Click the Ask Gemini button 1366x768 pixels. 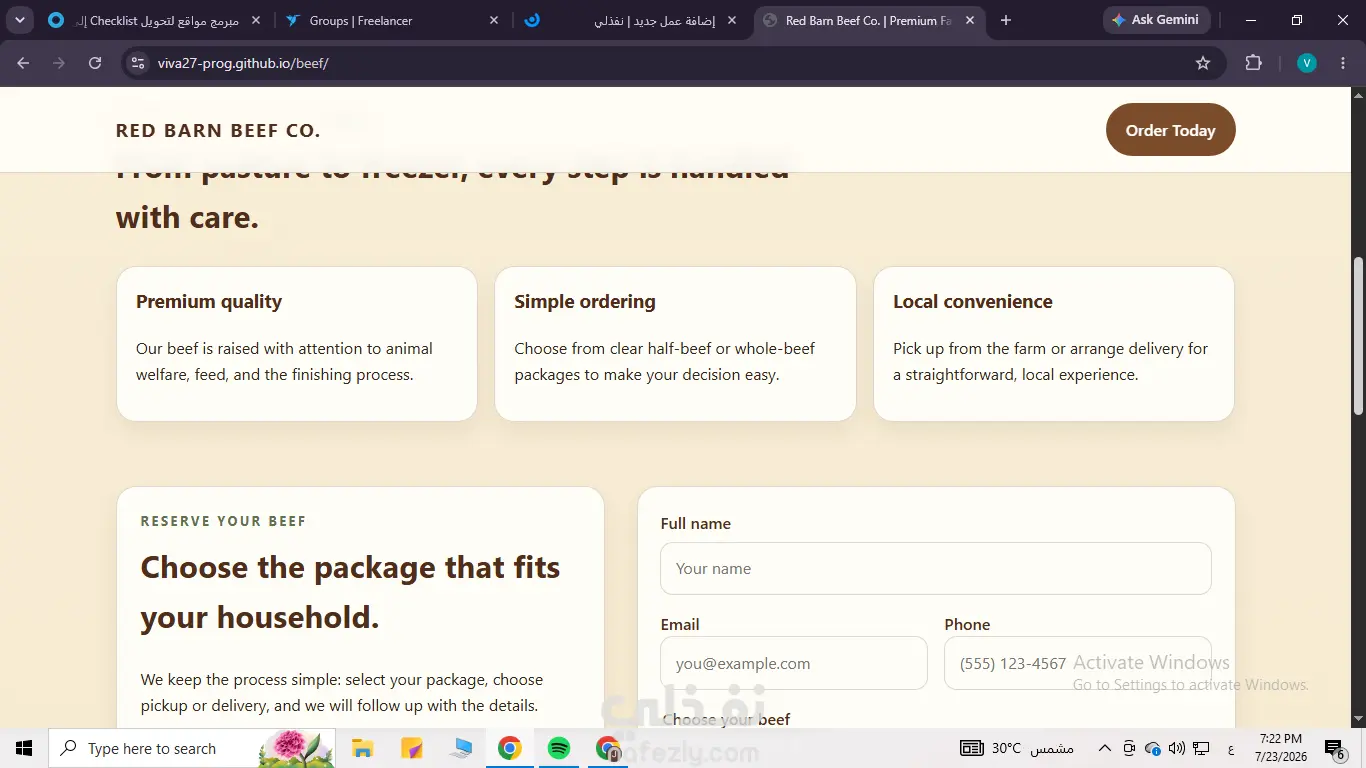click(x=1156, y=20)
